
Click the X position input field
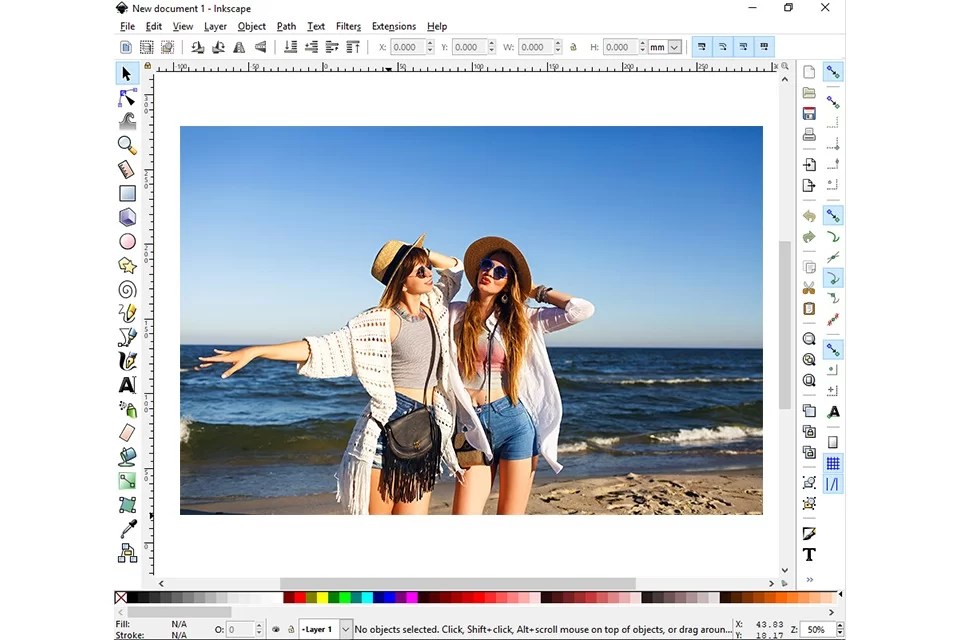(405, 47)
